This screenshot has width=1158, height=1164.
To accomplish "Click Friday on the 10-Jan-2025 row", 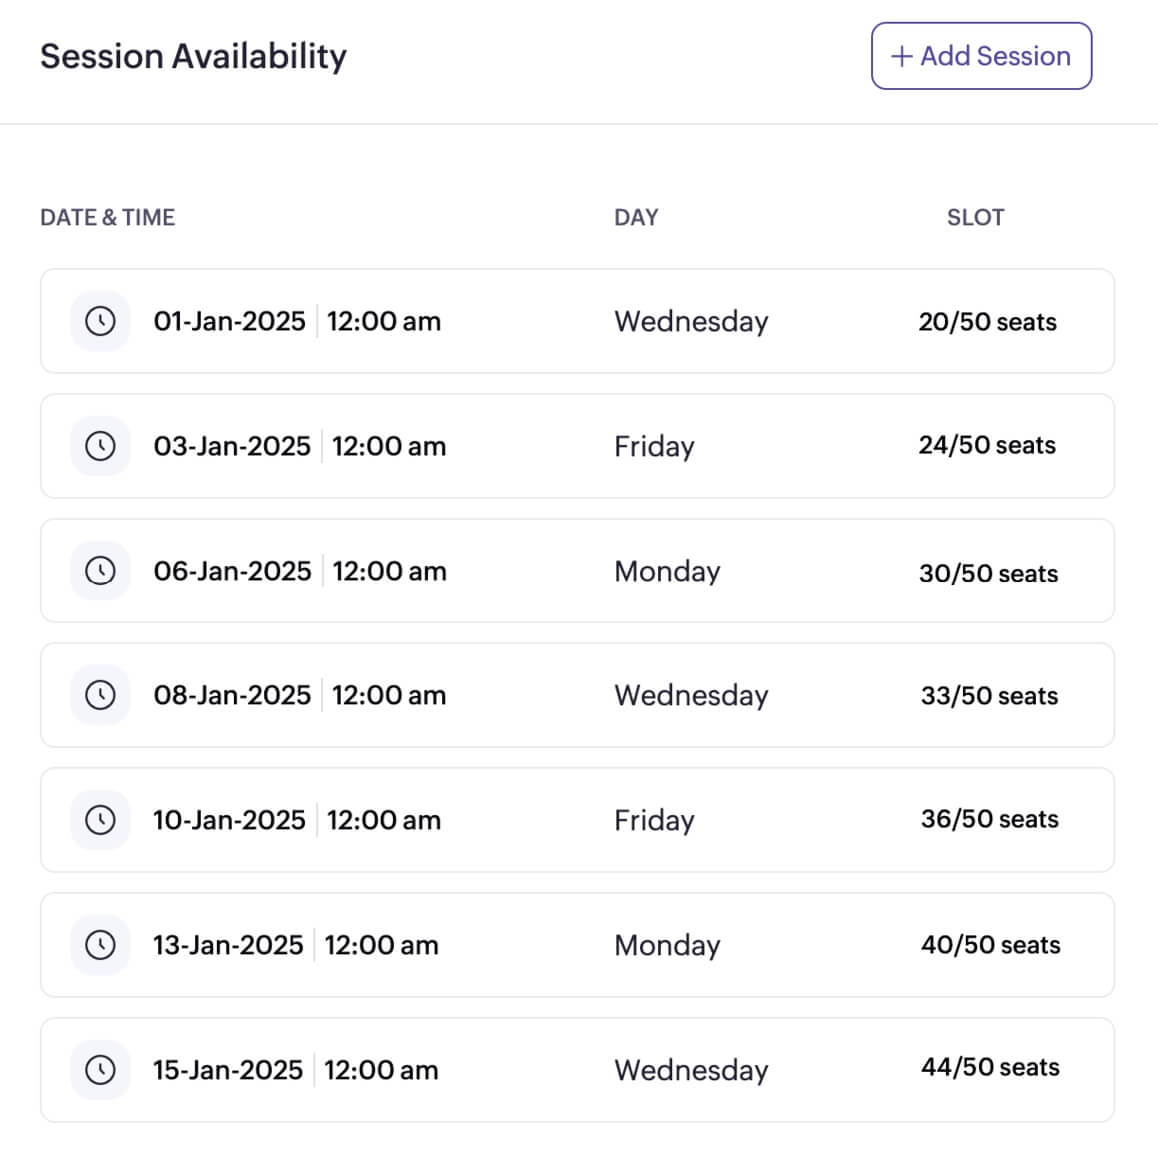I will (654, 820).
